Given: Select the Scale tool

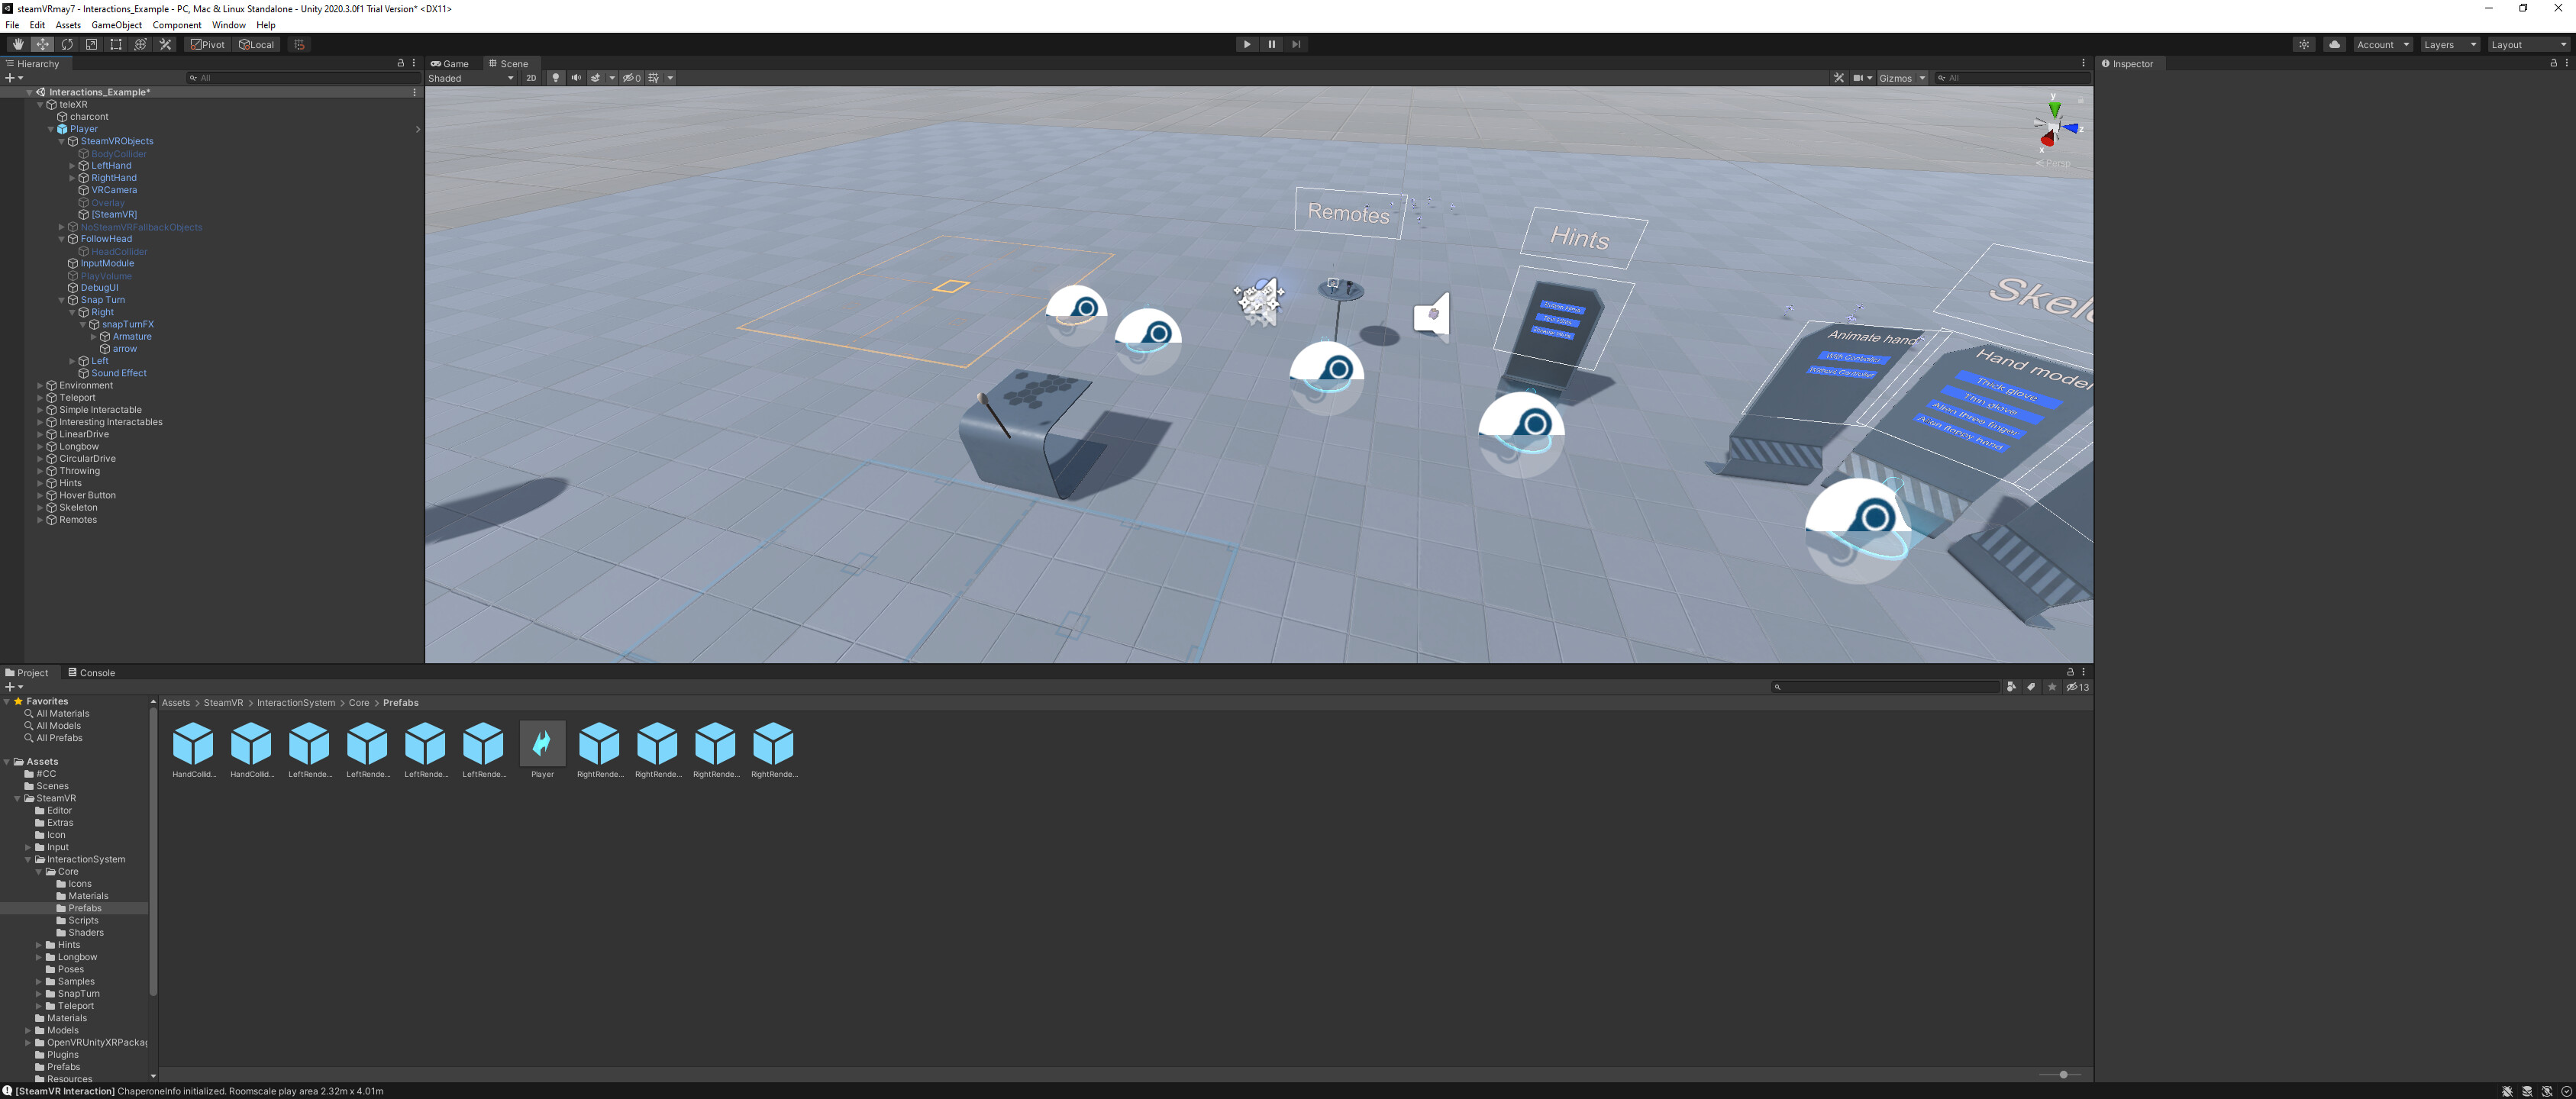Looking at the screenshot, I should tap(91, 44).
